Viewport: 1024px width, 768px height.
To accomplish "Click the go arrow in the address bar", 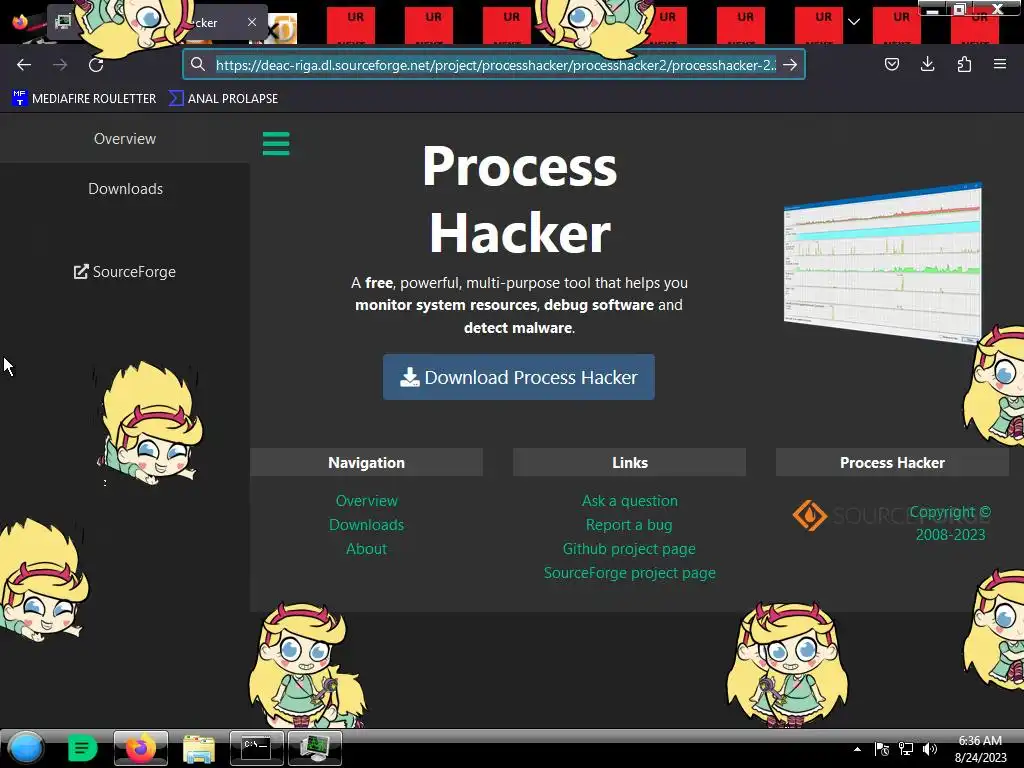I will pyautogui.click(x=790, y=65).
